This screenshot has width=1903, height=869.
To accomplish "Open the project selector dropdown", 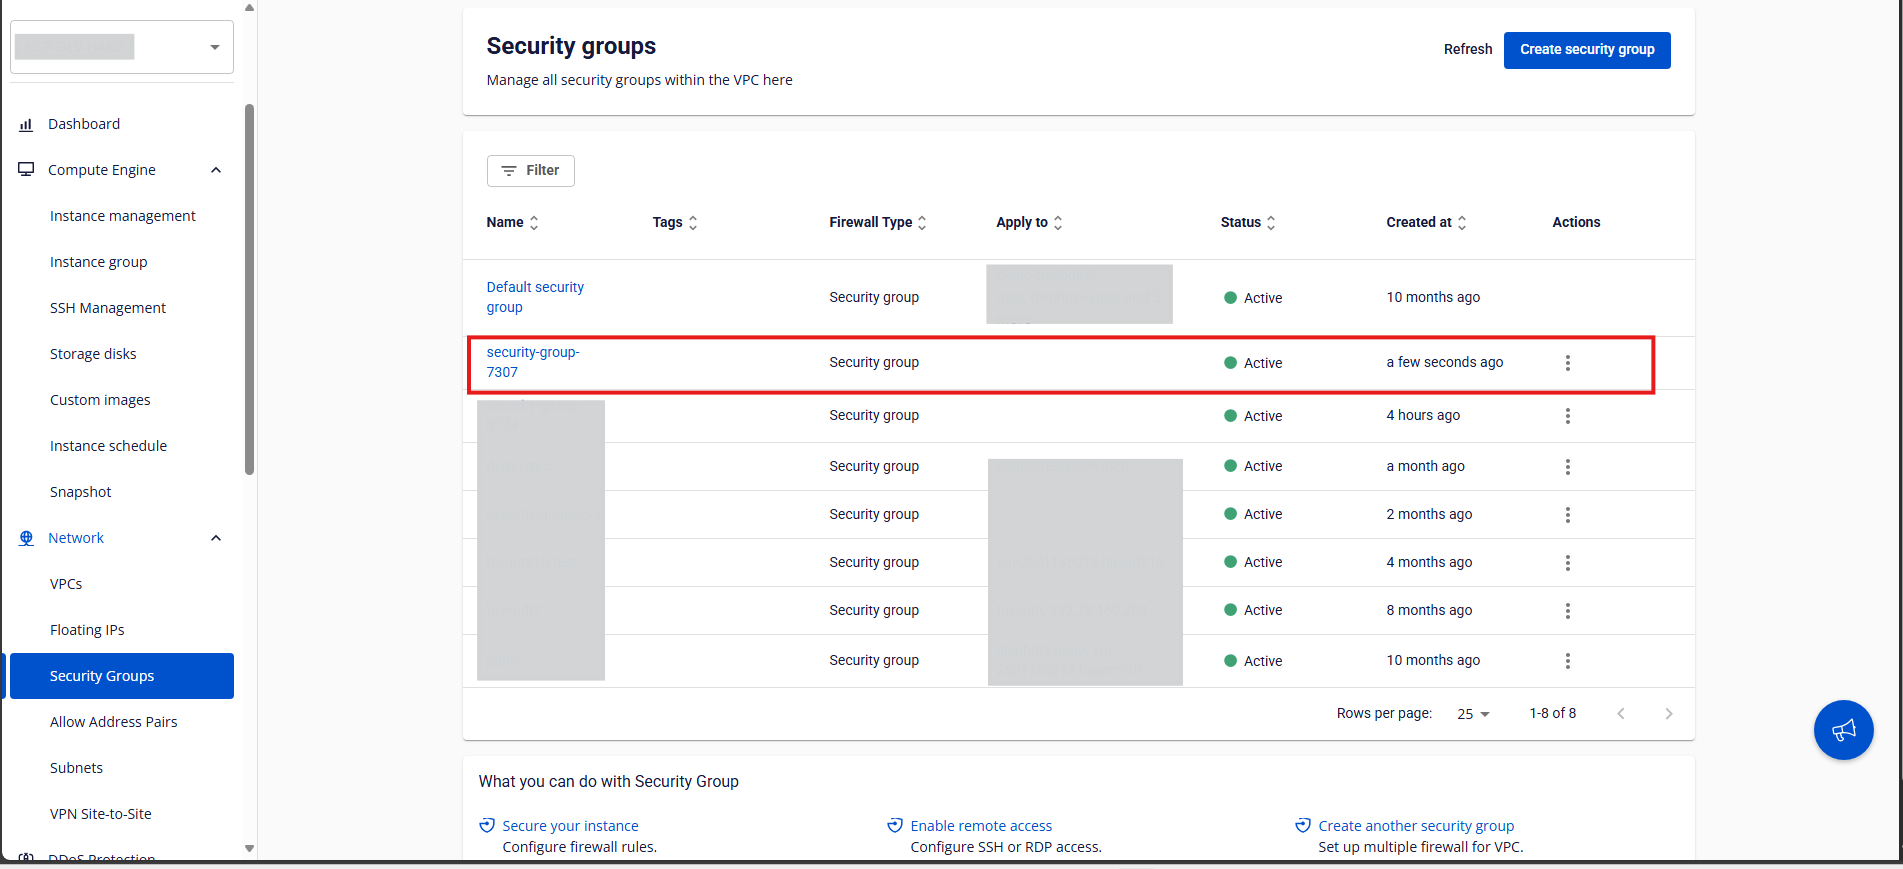I will click(122, 47).
